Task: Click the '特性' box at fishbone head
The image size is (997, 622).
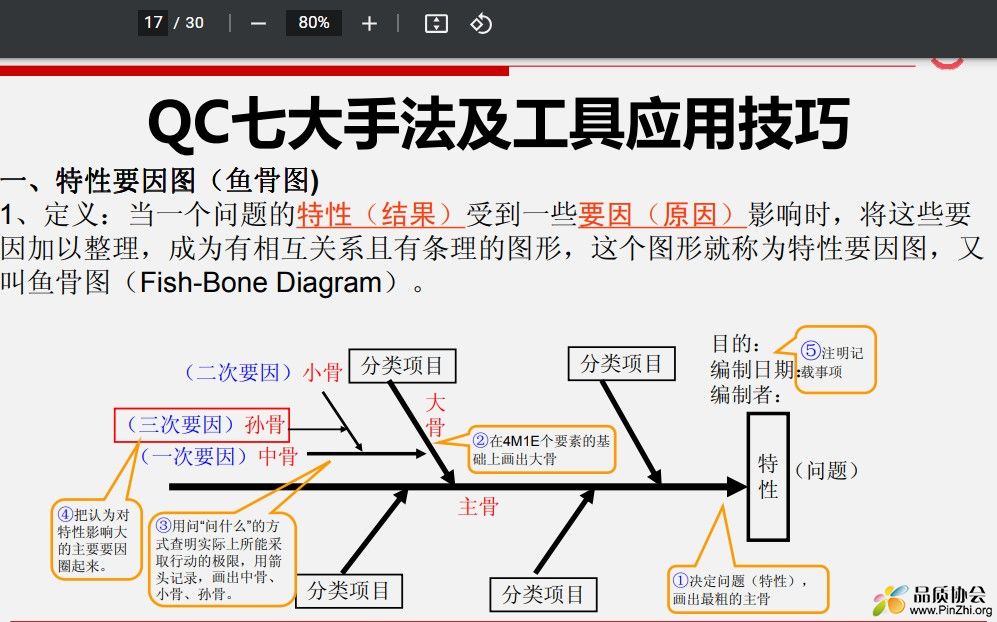Action: [768, 477]
